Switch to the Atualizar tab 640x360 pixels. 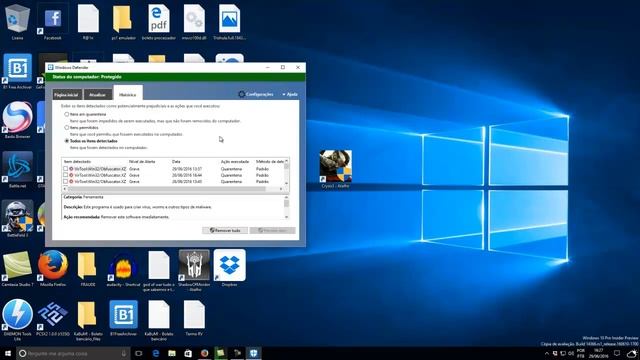click(98, 95)
